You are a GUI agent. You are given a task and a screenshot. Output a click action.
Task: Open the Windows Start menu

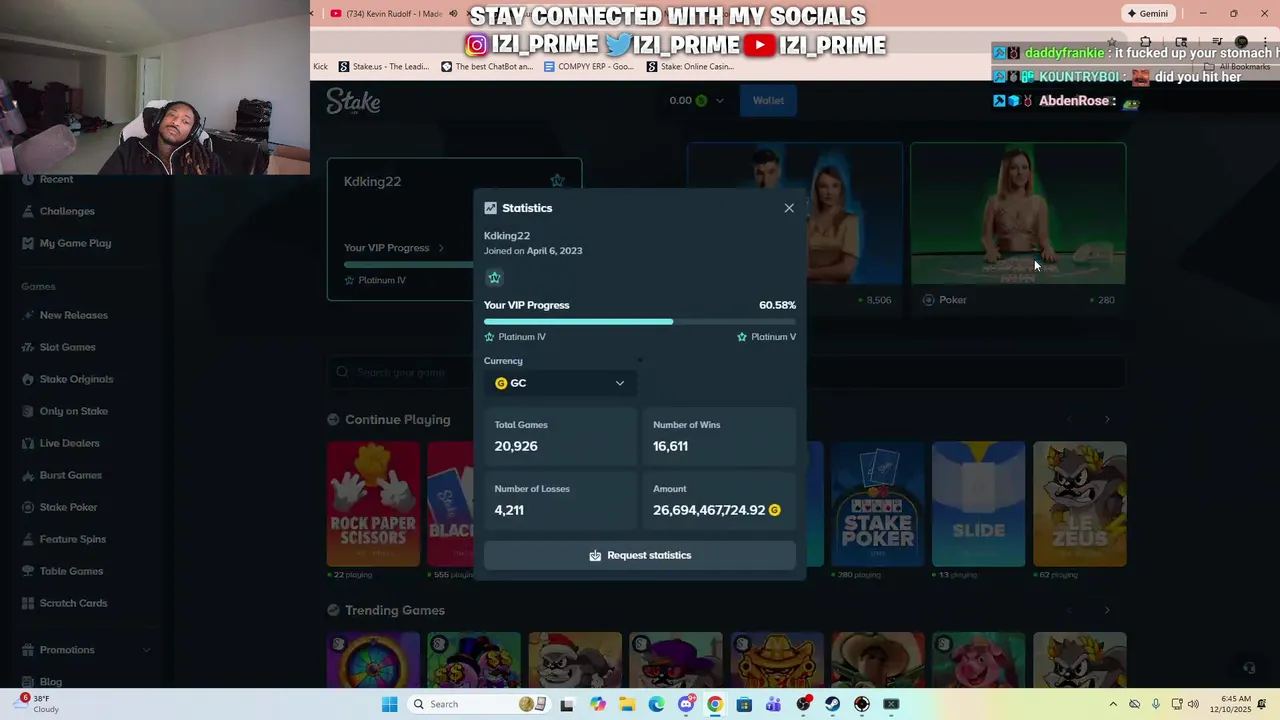tap(389, 704)
